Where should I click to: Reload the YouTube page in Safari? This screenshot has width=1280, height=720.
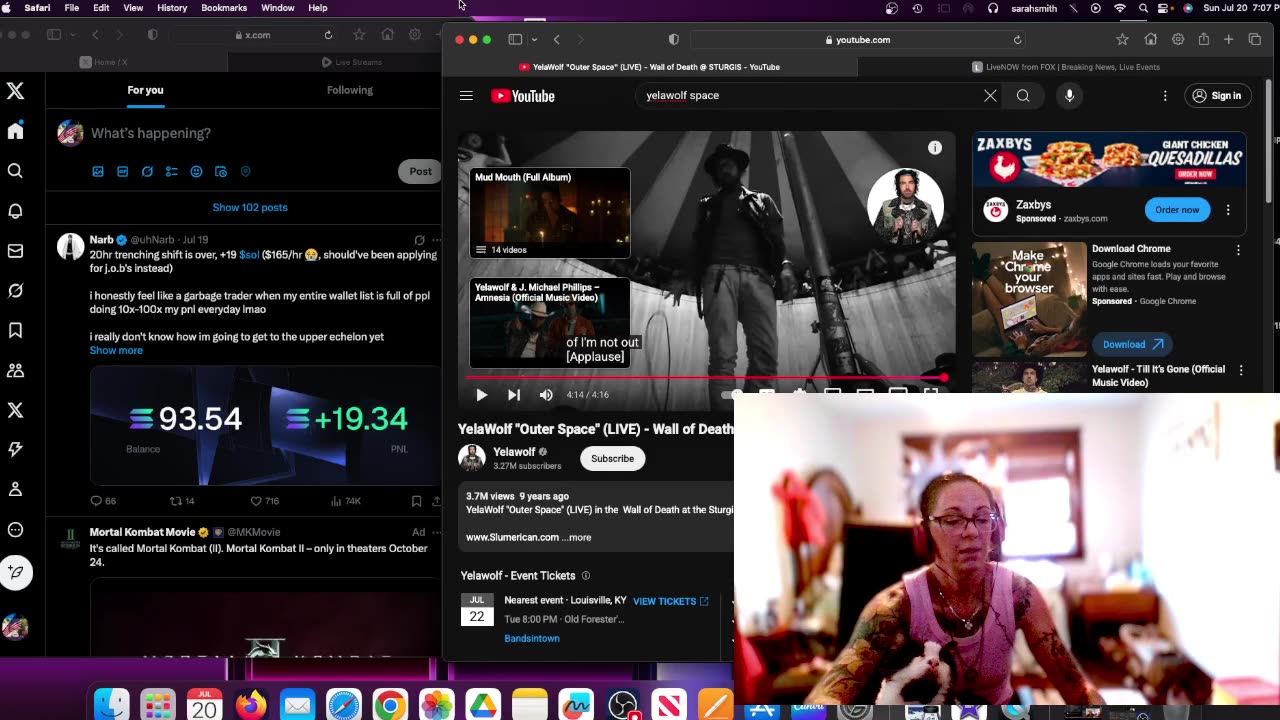[1017, 40]
